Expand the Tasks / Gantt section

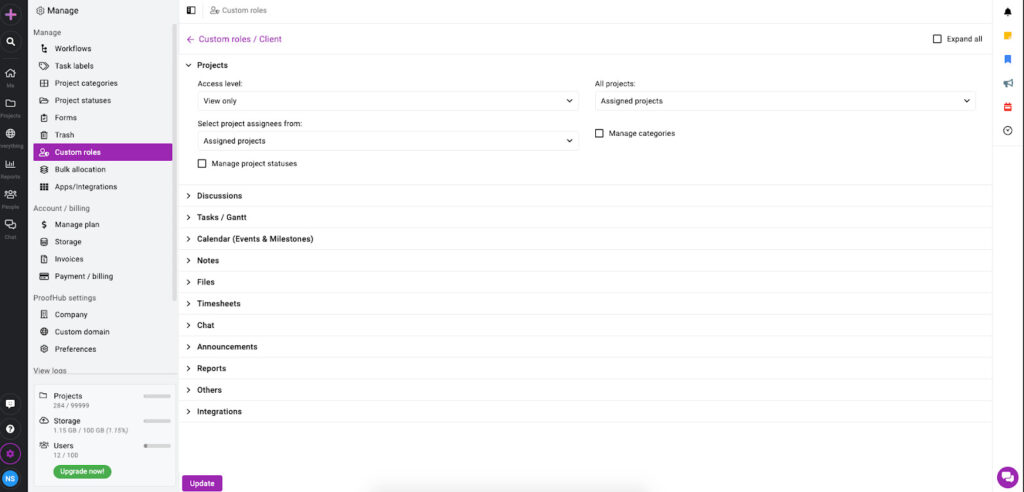188,218
